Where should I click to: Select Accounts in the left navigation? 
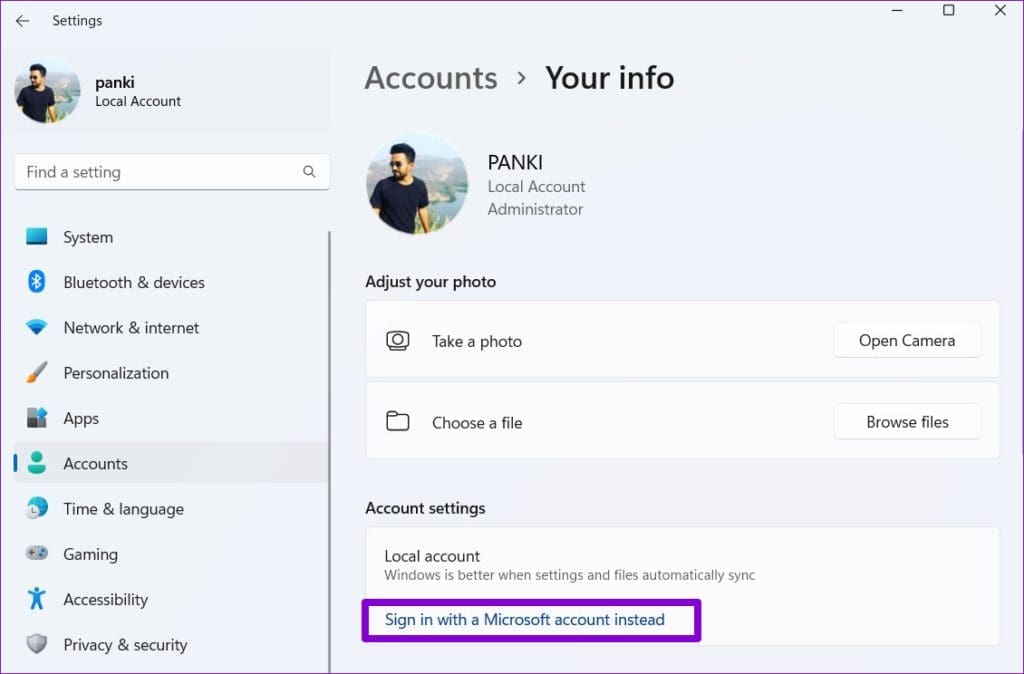95,463
